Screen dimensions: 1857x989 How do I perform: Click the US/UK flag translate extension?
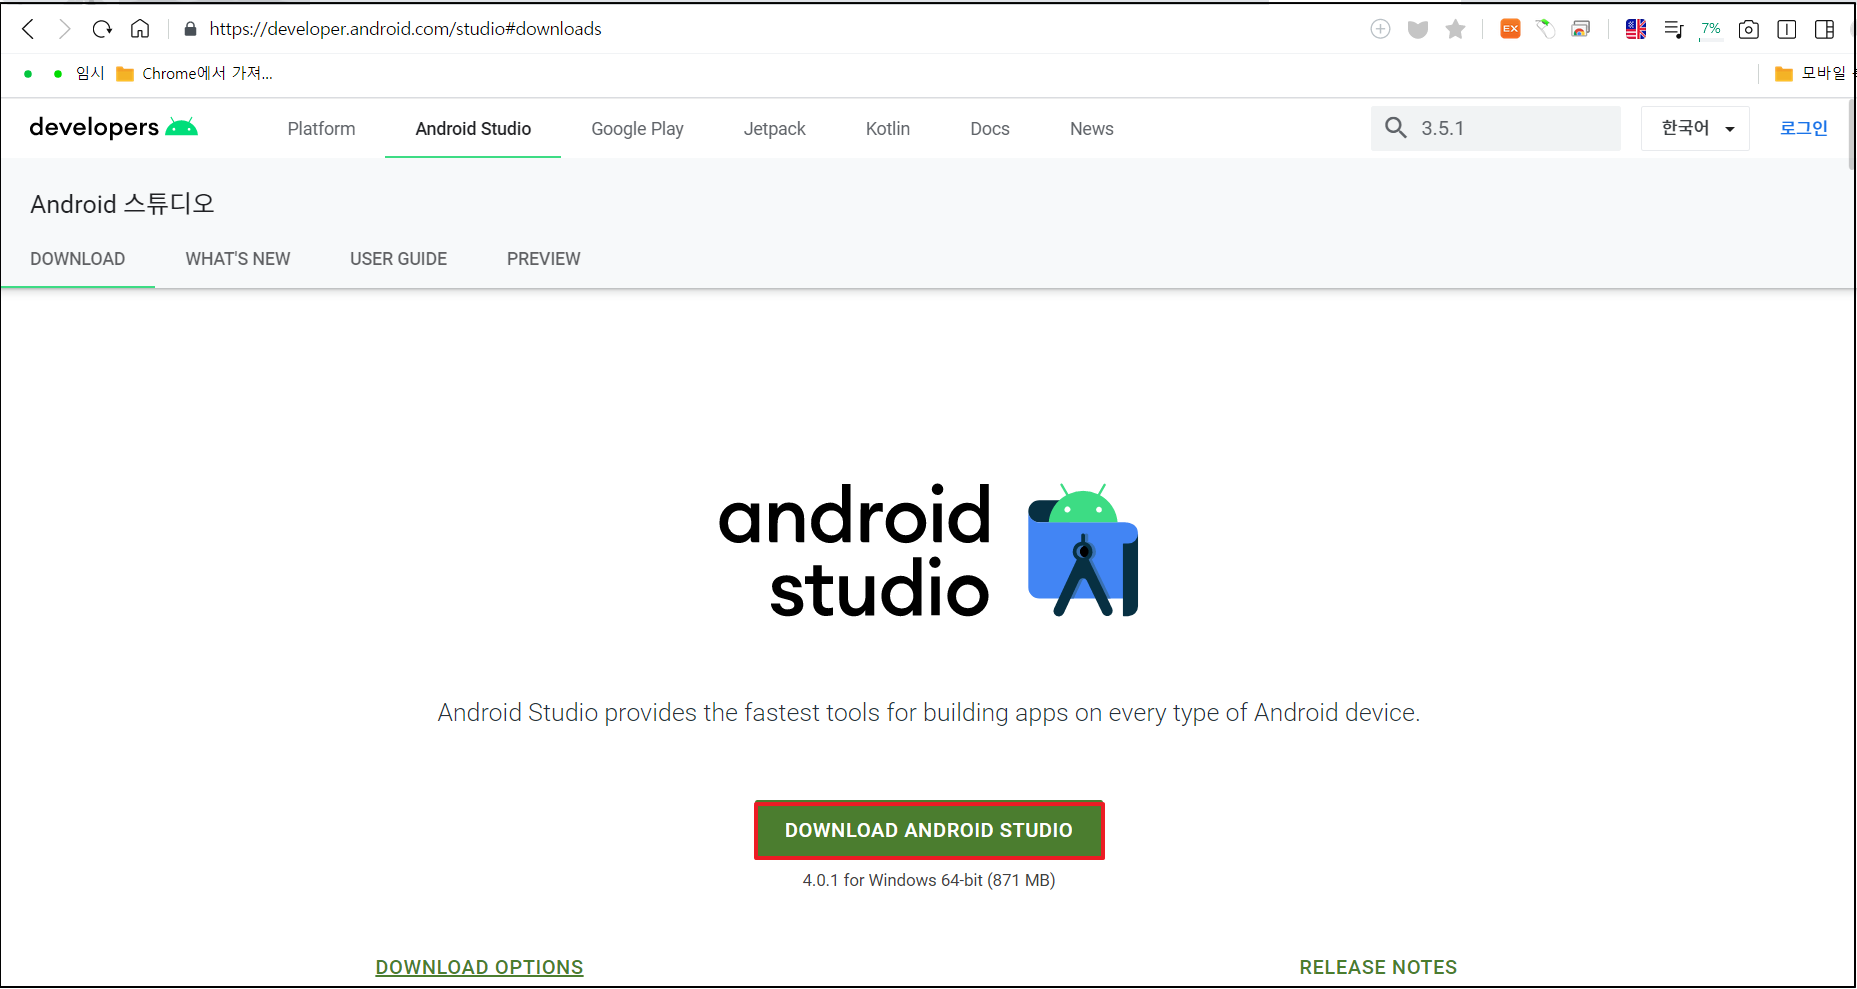[x=1636, y=29]
